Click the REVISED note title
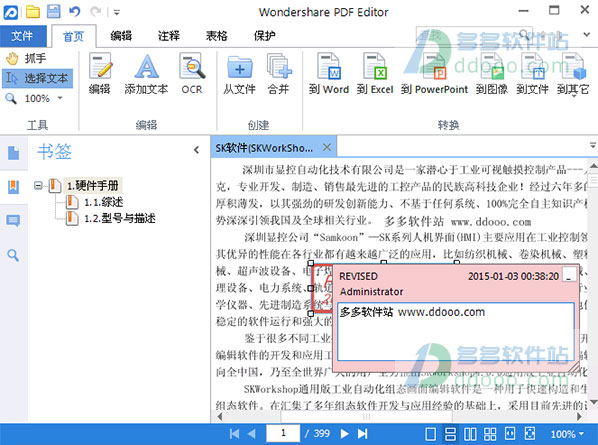 tap(358, 276)
